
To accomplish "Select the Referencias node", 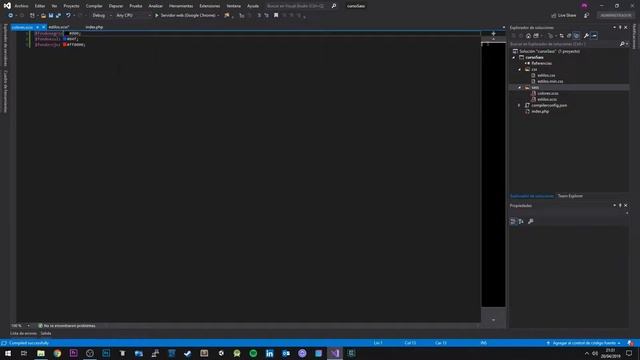I will point(541,63).
